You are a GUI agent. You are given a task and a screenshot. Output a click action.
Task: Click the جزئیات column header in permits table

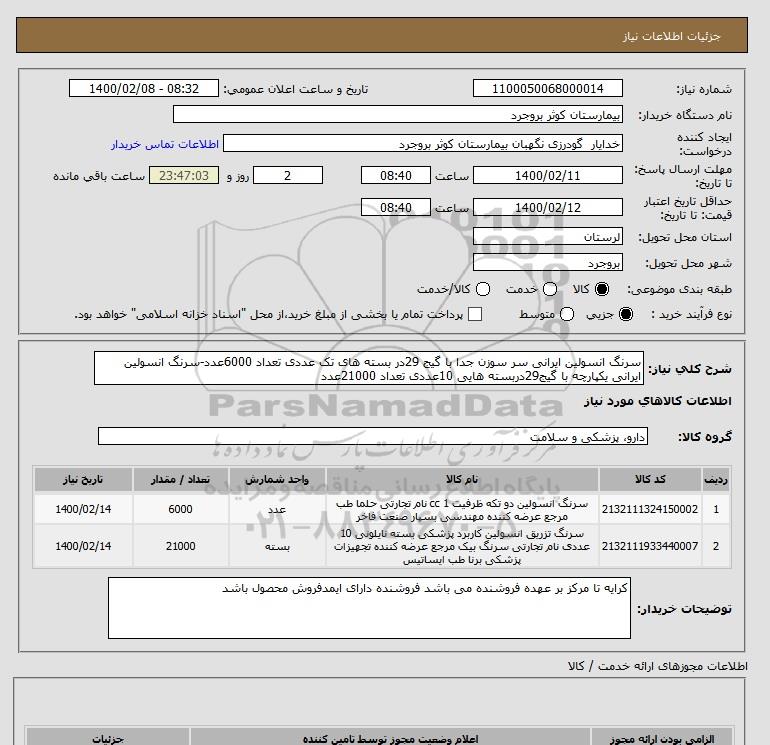108,738
